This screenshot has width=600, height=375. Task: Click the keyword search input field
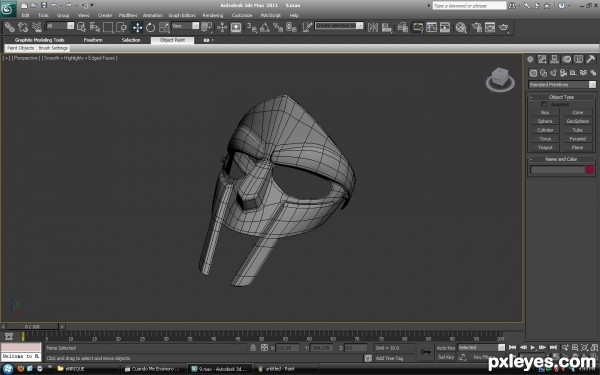pos(469,6)
